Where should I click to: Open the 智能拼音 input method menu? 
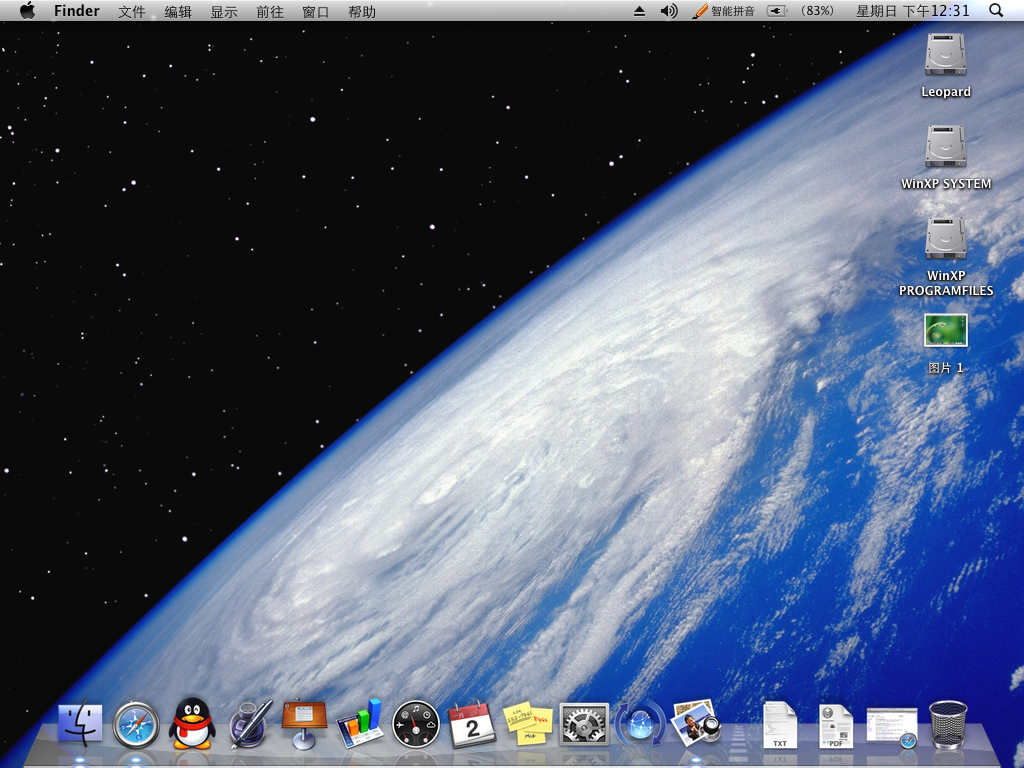724,10
